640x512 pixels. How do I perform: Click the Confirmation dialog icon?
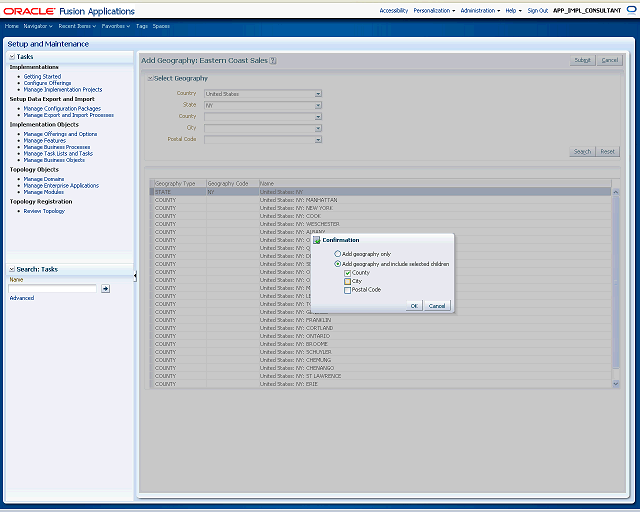pyautogui.click(x=317, y=240)
